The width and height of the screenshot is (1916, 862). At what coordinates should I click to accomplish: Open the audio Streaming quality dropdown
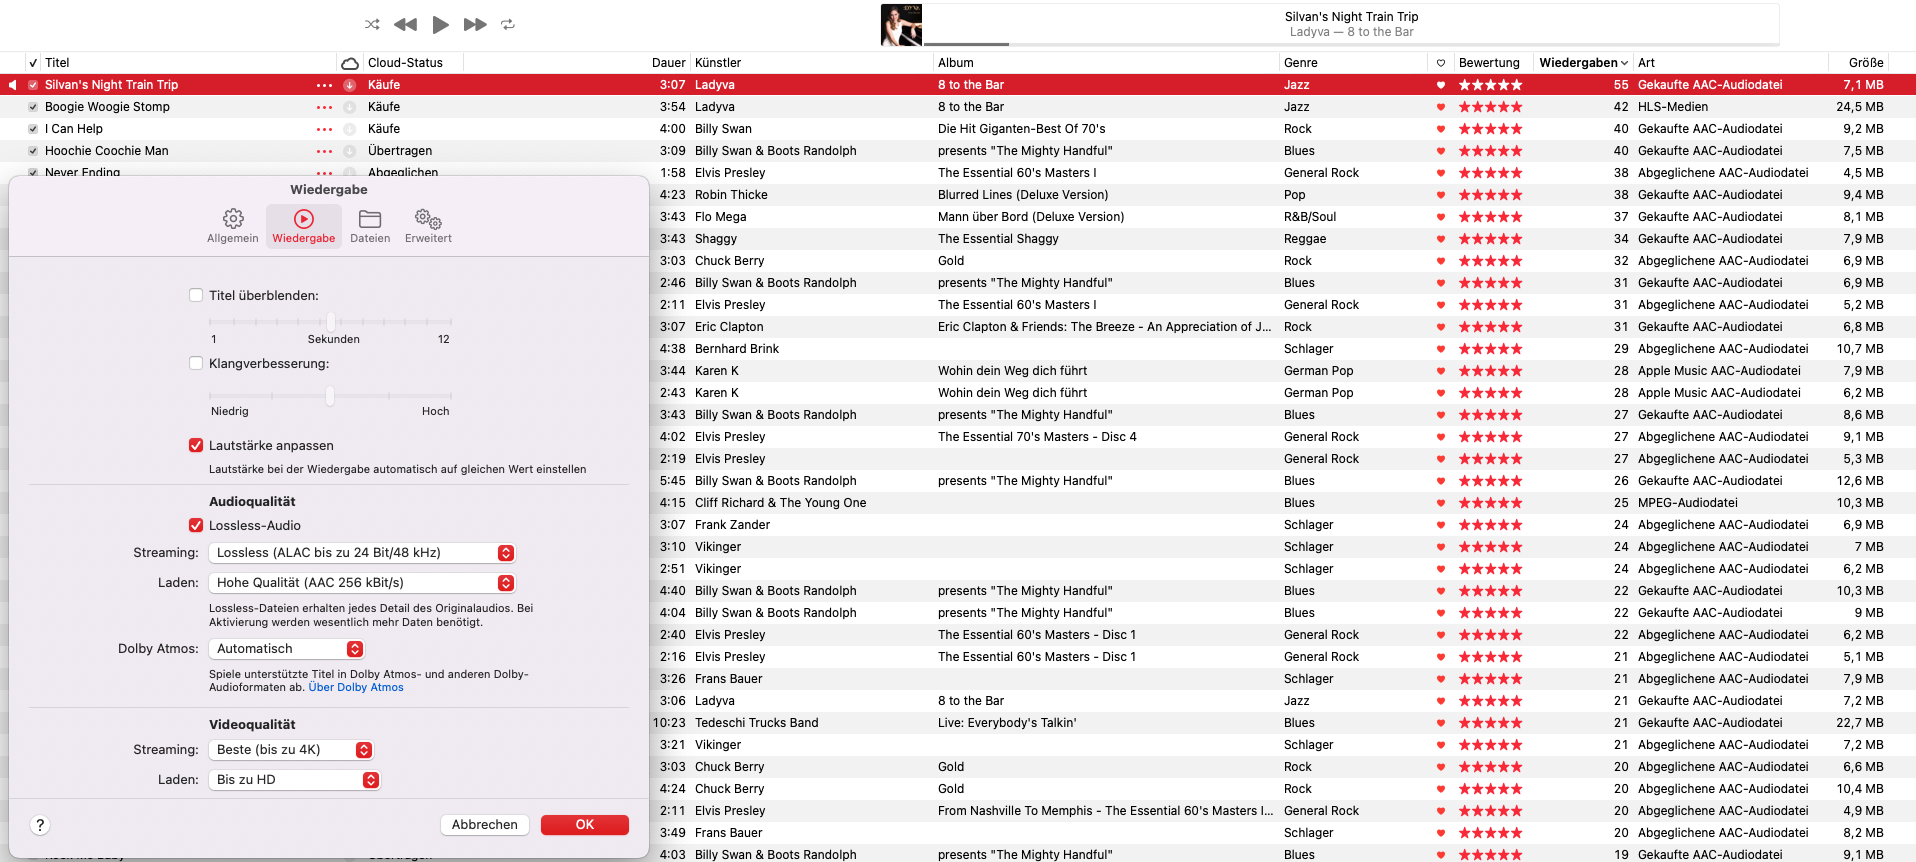(x=364, y=553)
